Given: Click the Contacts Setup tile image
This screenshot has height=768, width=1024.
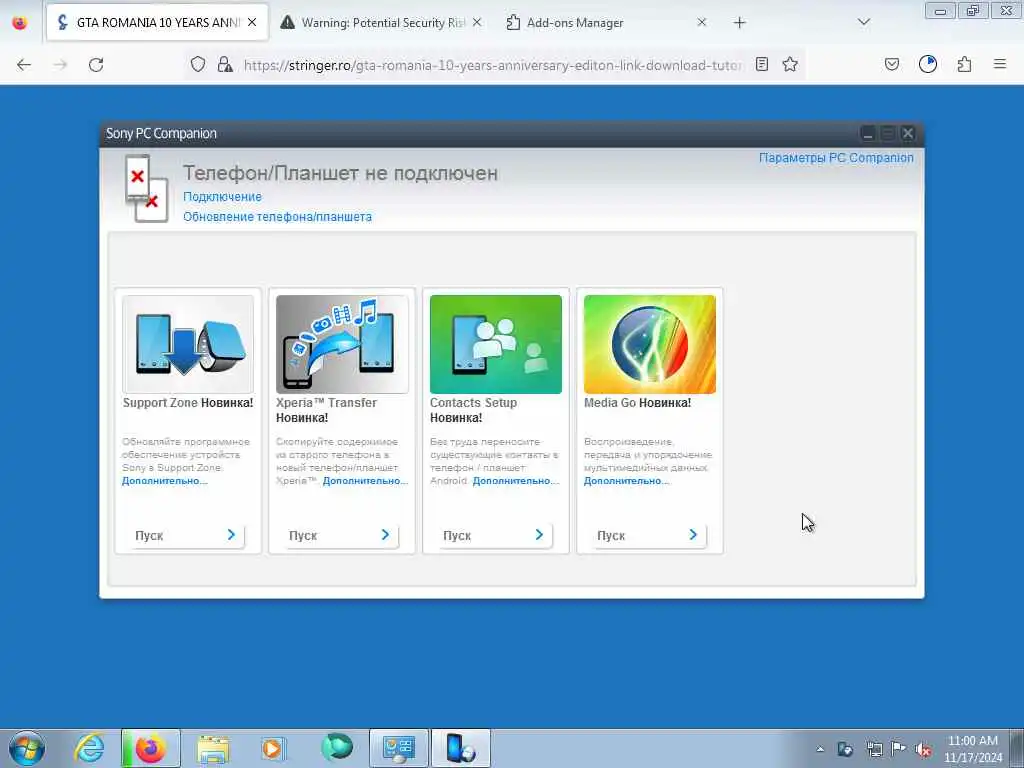Looking at the screenshot, I should pos(496,344).
